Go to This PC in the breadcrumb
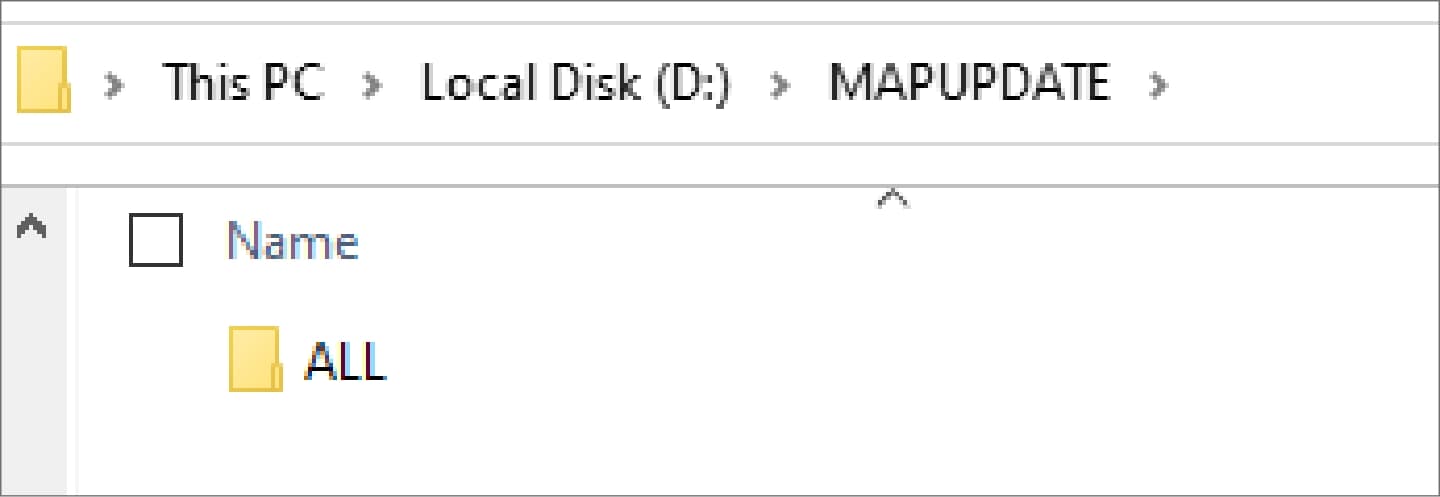 [x=244, y=82]
